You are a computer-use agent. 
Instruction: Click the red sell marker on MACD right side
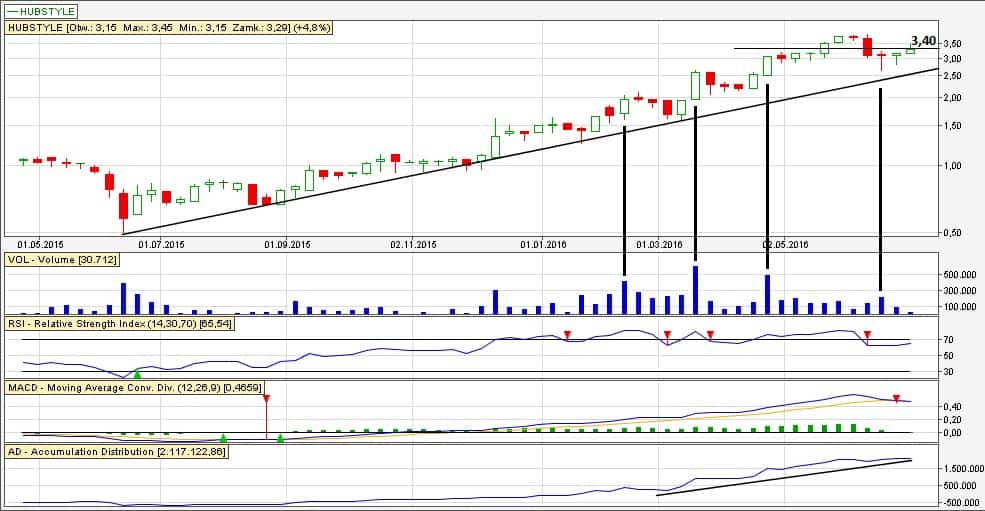coord(896,398)
